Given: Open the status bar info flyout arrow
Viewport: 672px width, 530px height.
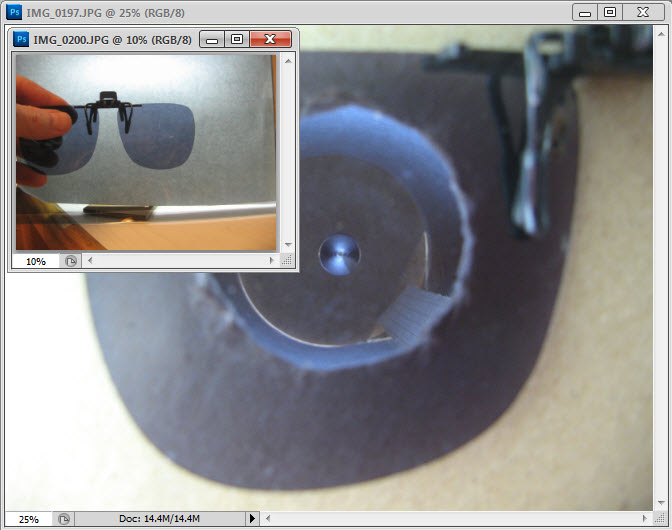Looking at the screenshot, I should [x=252, y=518].
